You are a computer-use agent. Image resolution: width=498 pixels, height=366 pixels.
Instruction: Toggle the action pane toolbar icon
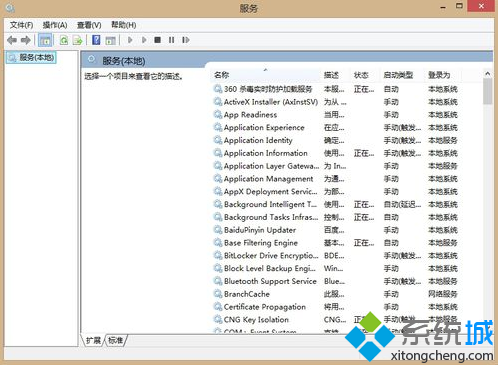110,40
